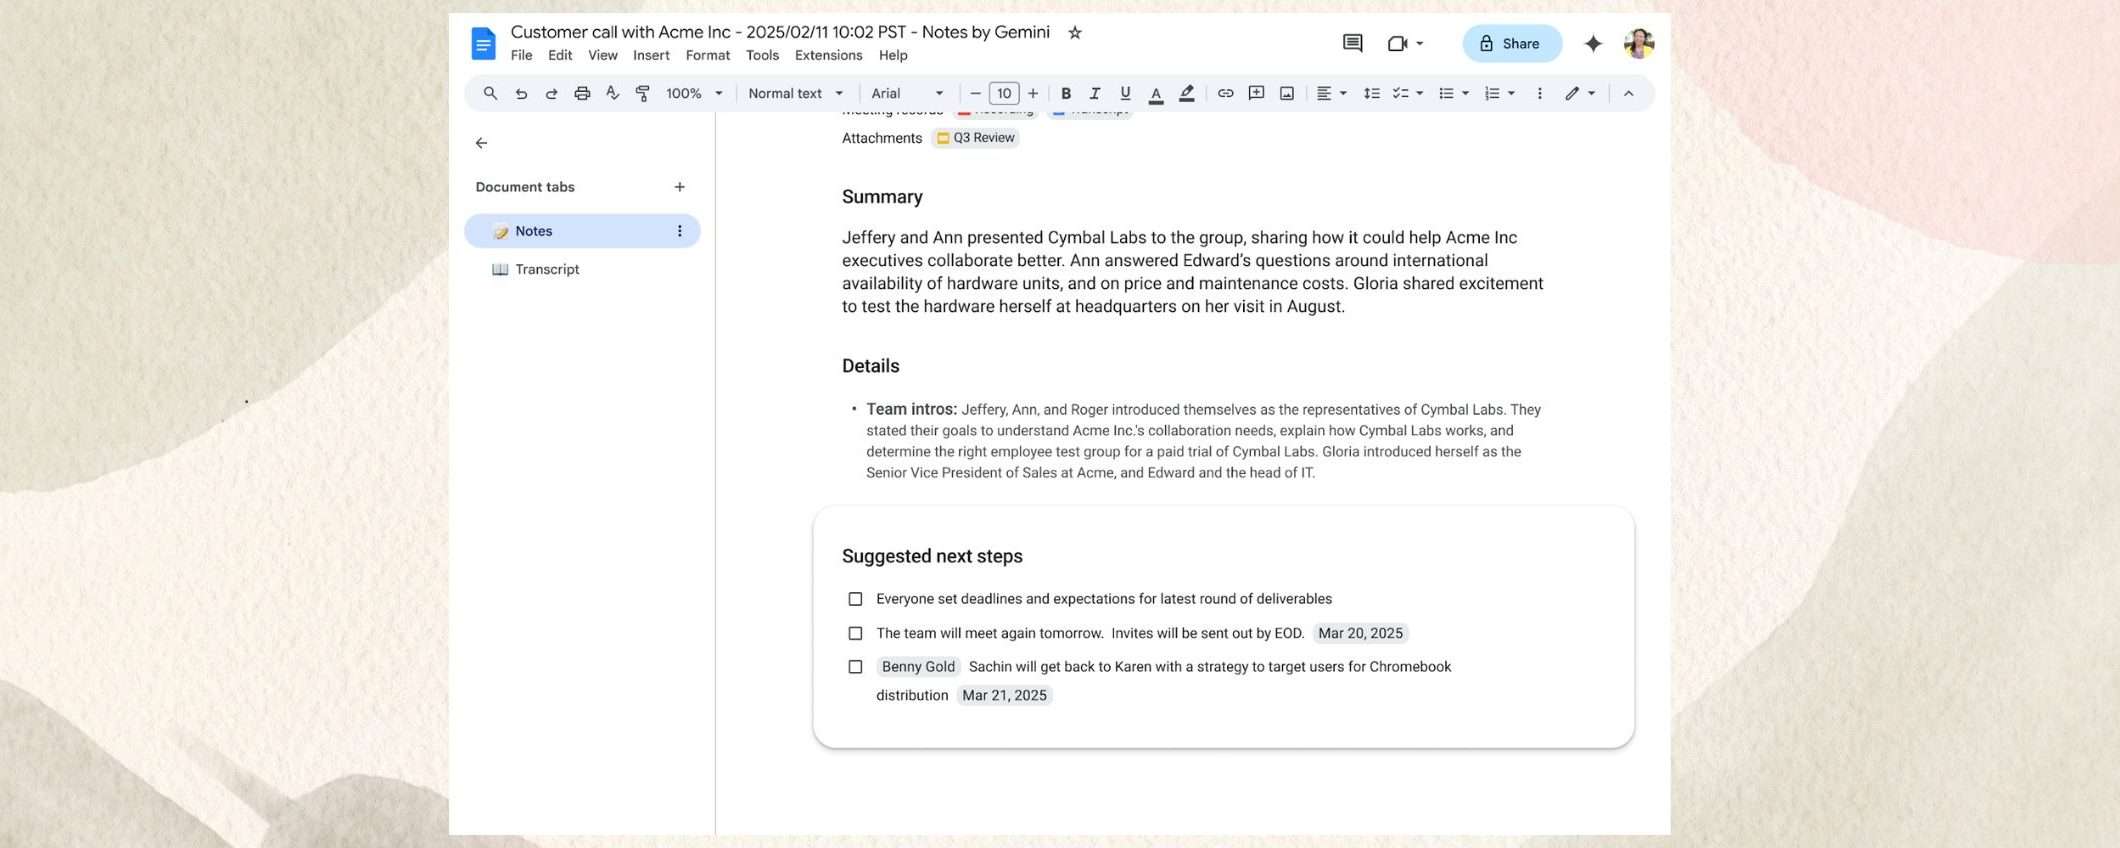Check the 'Everyone set deadlines' task checkbox
Image resolution: width=2120 pixels, height=848 pixels.
point(855,599)
